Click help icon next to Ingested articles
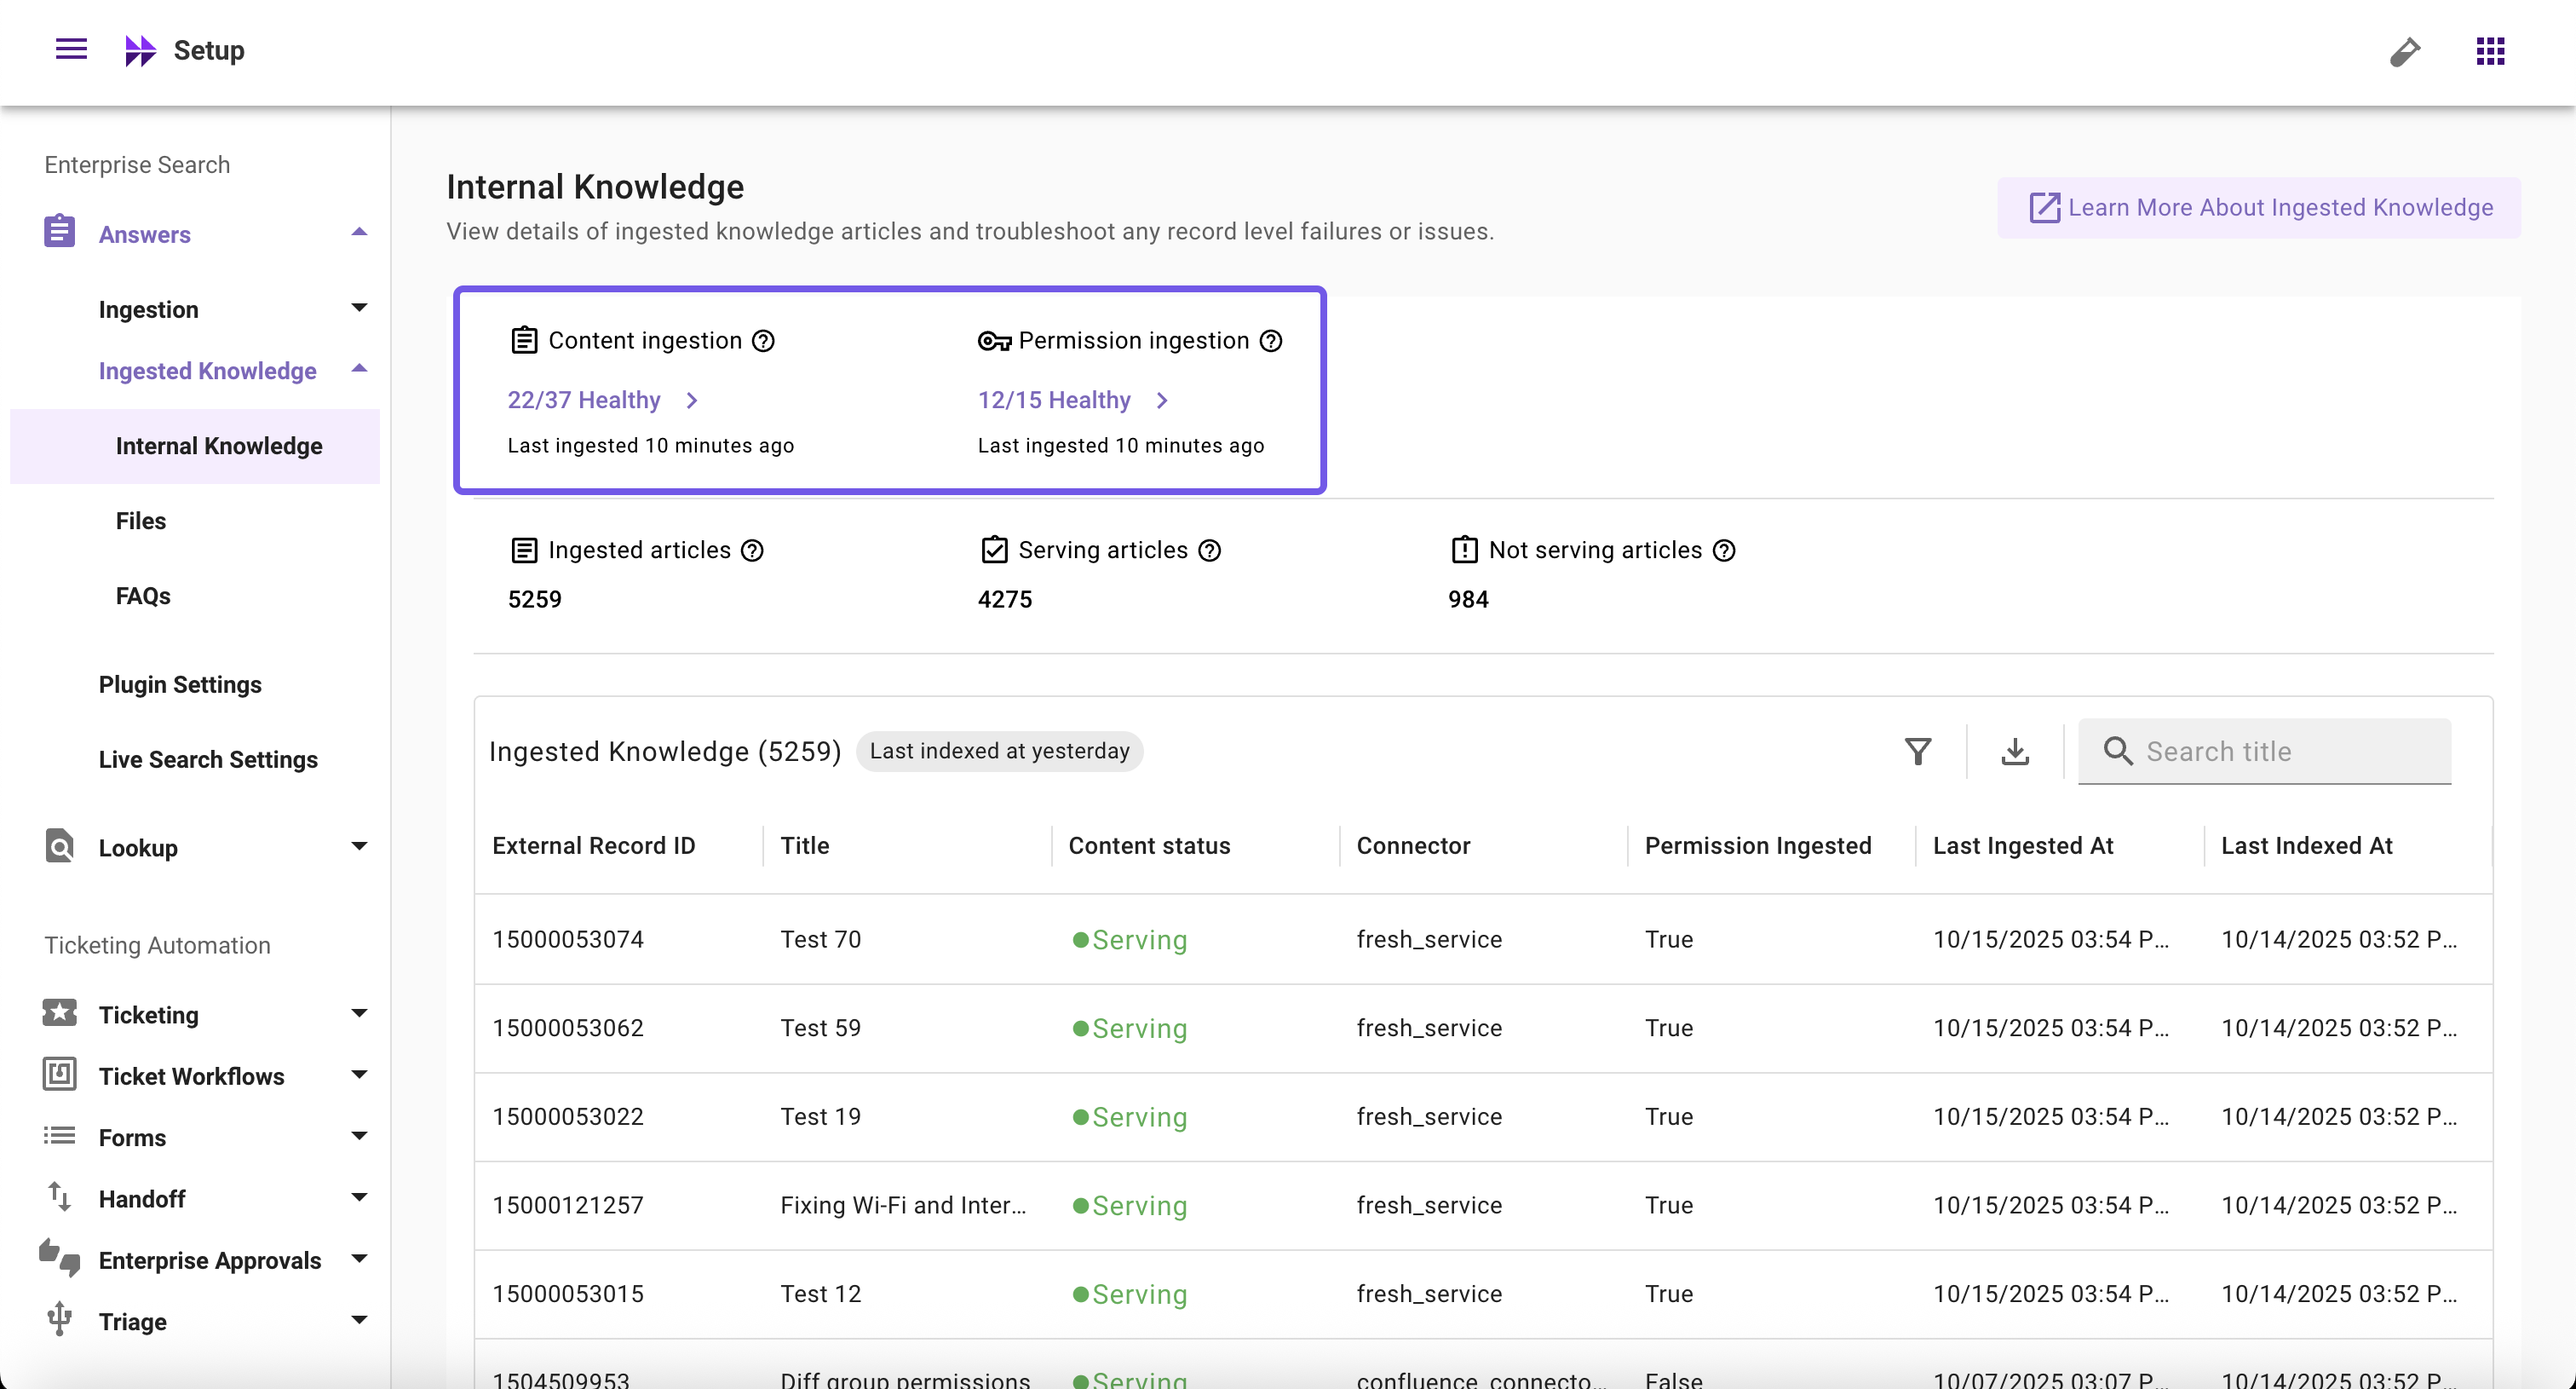Viewport: 2576px width, 1389px height. pos(752,550)
